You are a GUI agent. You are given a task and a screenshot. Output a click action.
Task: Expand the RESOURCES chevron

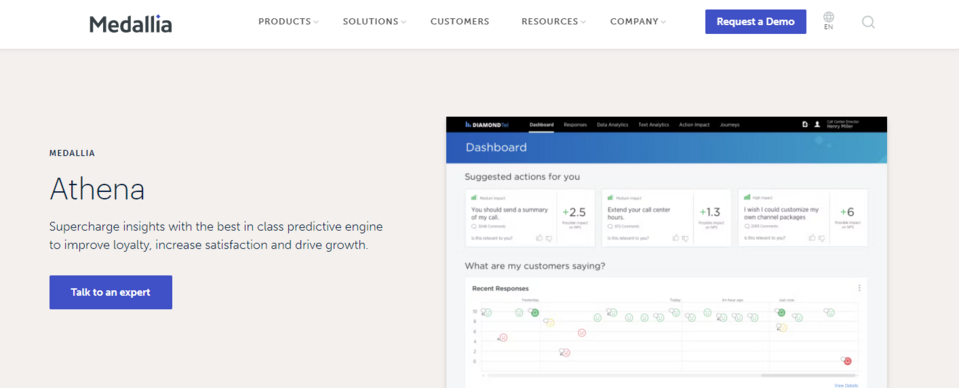(x=583, y=22)
